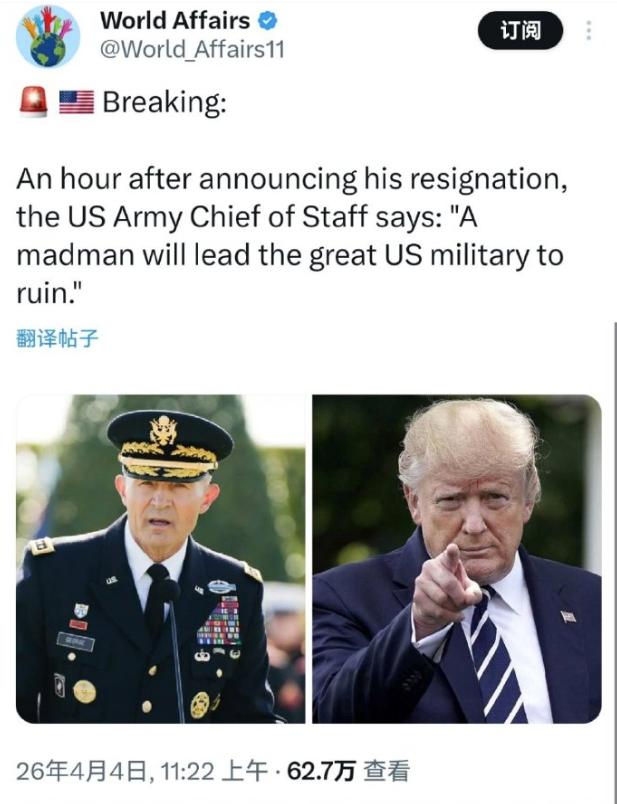Image resolution: width=617 pixels, height=804 pixels.
Task: Subscribe using the 订阅 button
Action: (520, 30)
